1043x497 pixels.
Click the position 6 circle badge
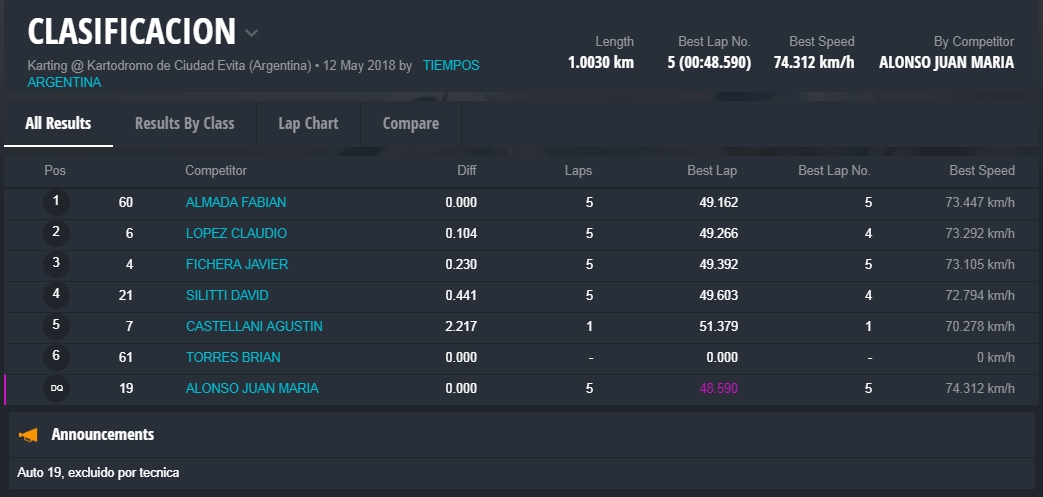56,357
